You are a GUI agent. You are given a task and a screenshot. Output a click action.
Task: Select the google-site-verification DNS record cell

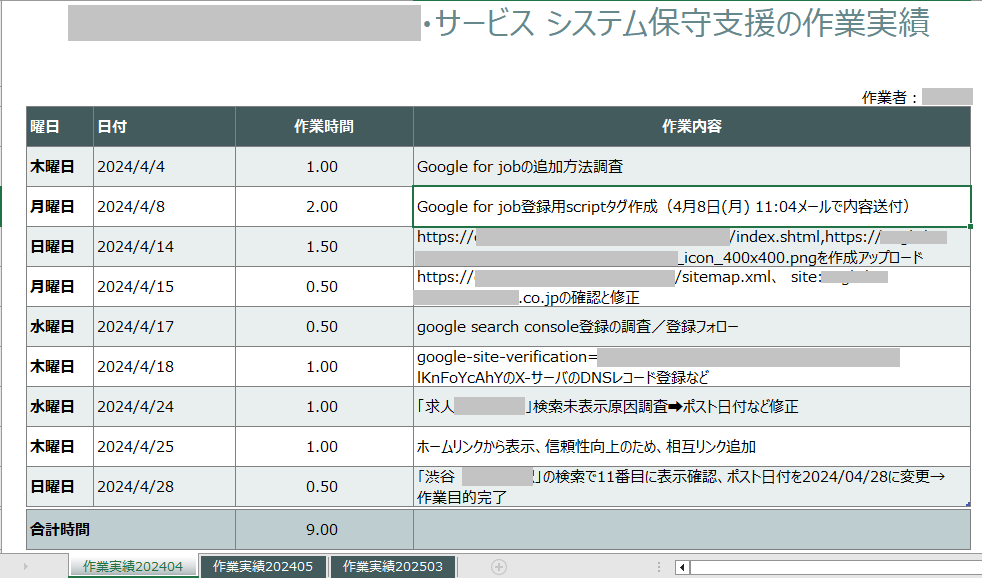[691, 367]
